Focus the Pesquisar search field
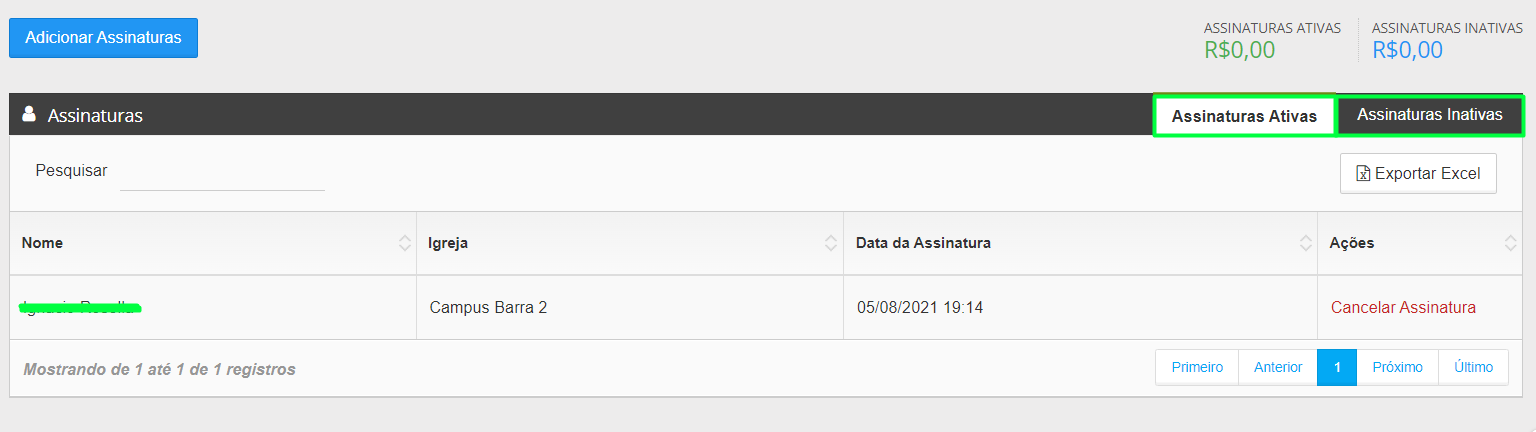 (x=222, y=172)
